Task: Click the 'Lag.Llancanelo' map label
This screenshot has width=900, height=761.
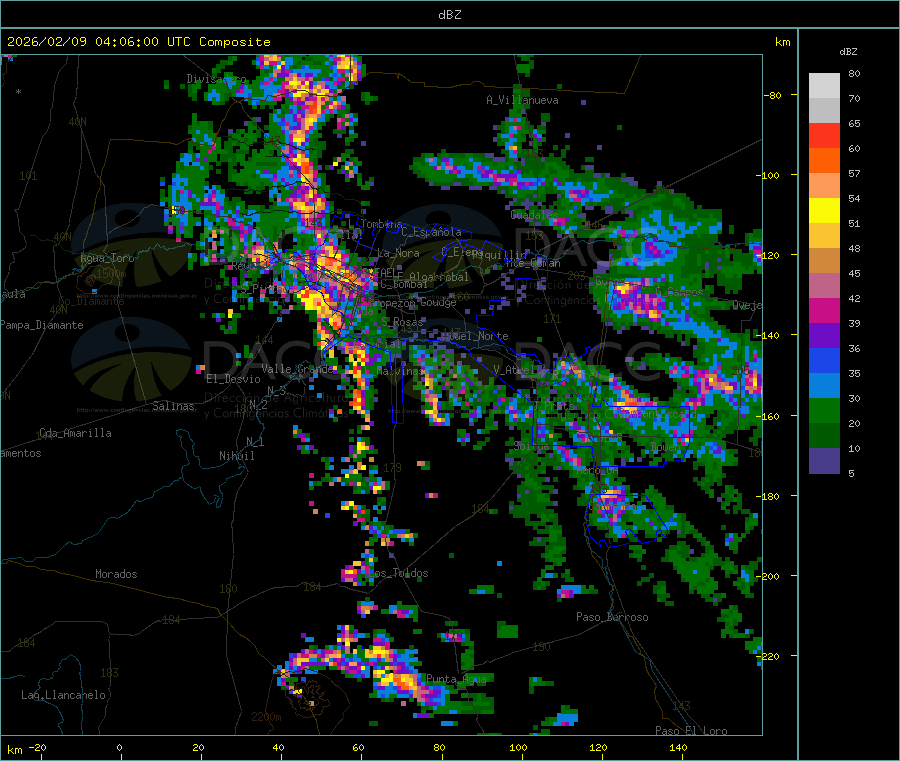Action: (x=63, y=695)
